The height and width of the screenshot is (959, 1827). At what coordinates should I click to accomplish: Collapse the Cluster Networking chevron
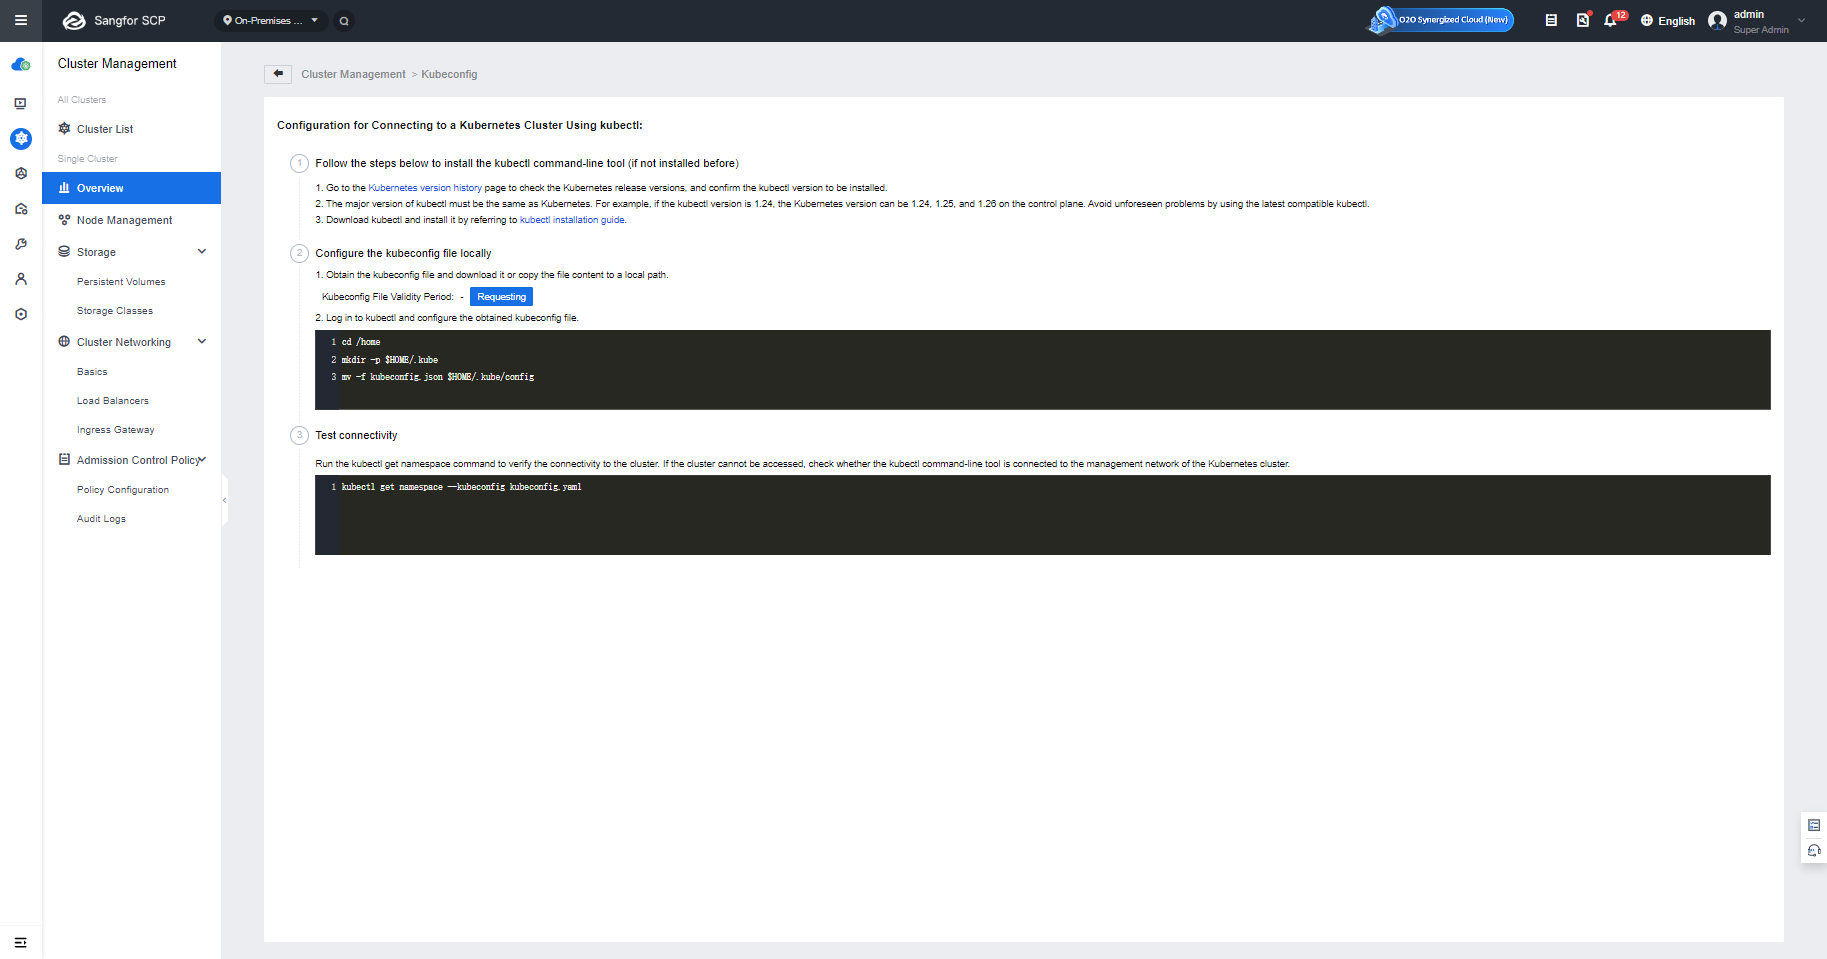click(202, 342)
